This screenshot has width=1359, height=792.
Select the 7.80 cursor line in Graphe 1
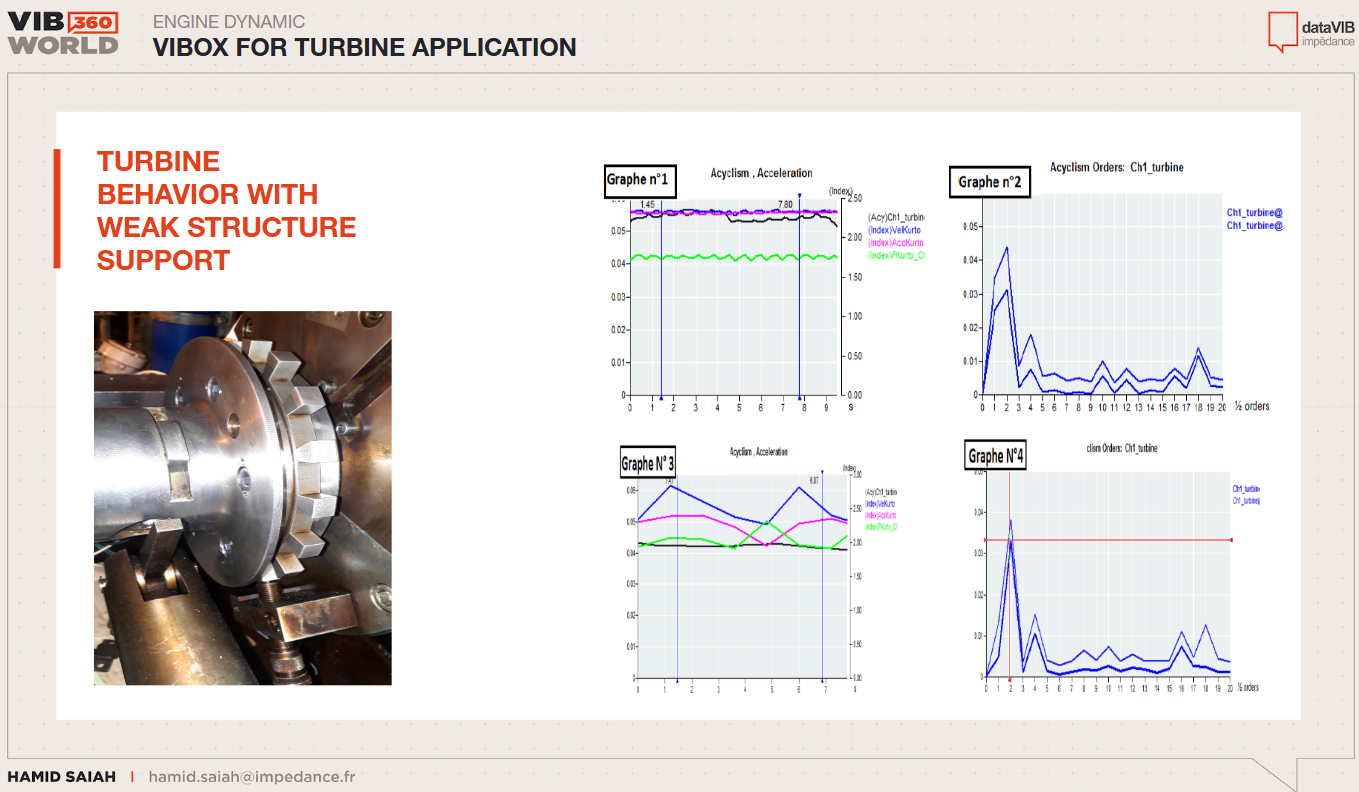click(x=799, y=300)
